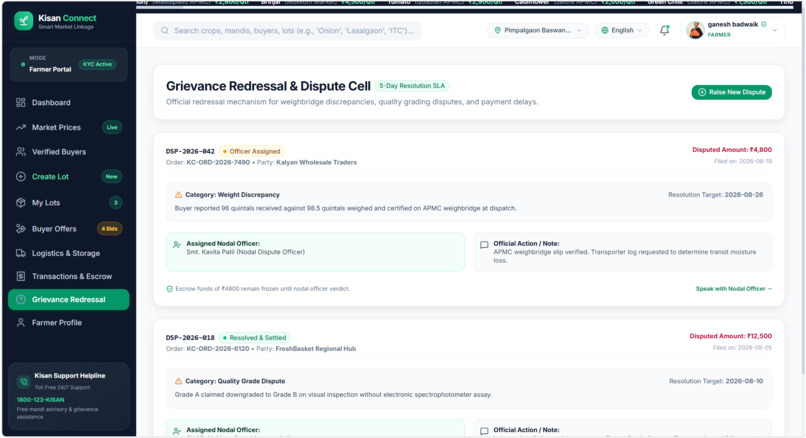Click ganesh badwaik profile avatar

click(695, 30)
